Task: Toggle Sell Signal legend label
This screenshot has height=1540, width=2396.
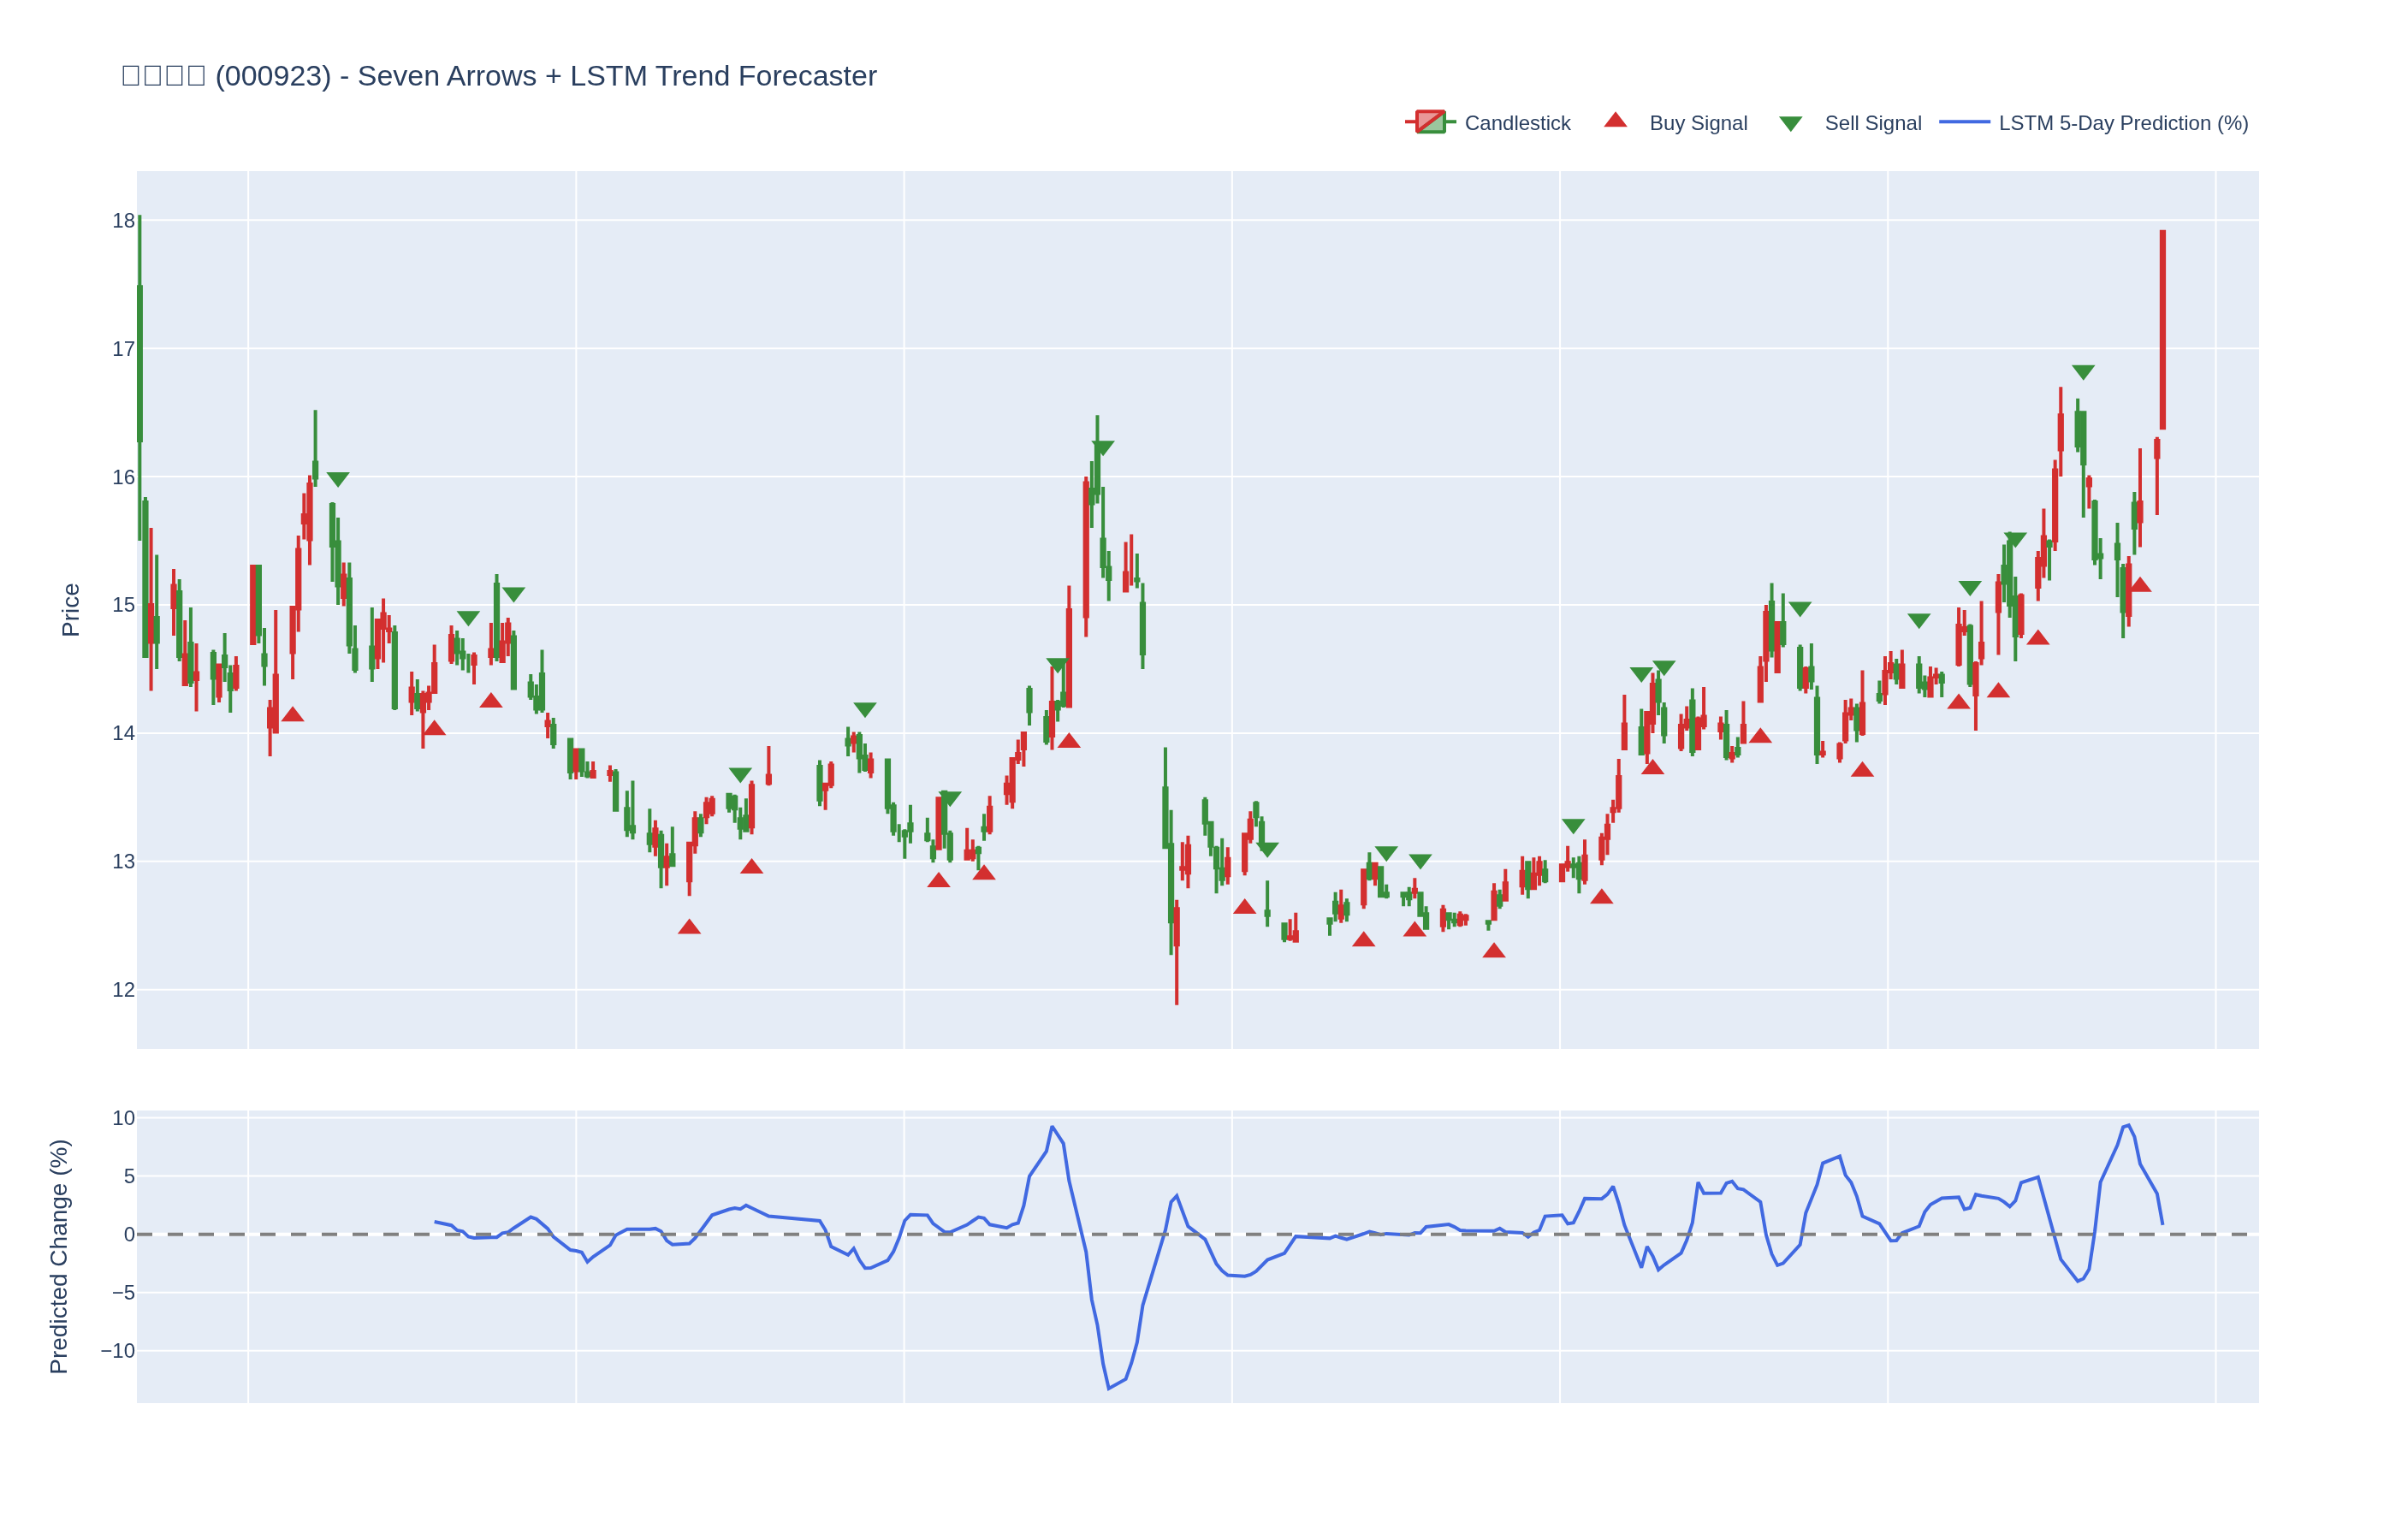Action: (1872, 123)
